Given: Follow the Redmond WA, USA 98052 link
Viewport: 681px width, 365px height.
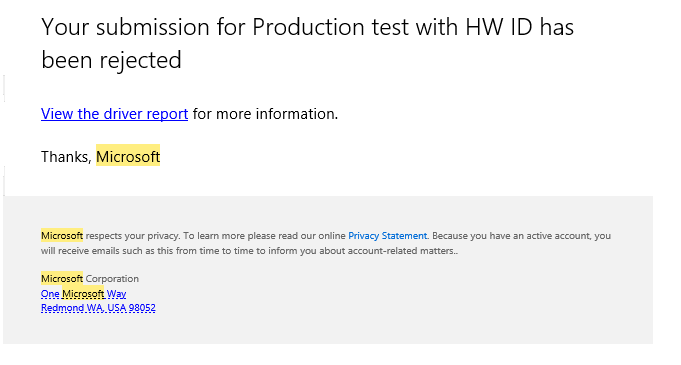Looking at the screenshot, I should [98, 308].
